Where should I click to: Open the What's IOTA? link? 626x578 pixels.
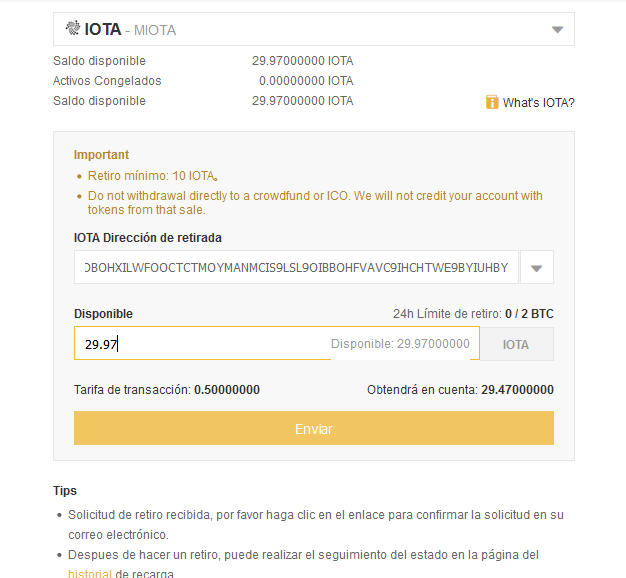538,102
